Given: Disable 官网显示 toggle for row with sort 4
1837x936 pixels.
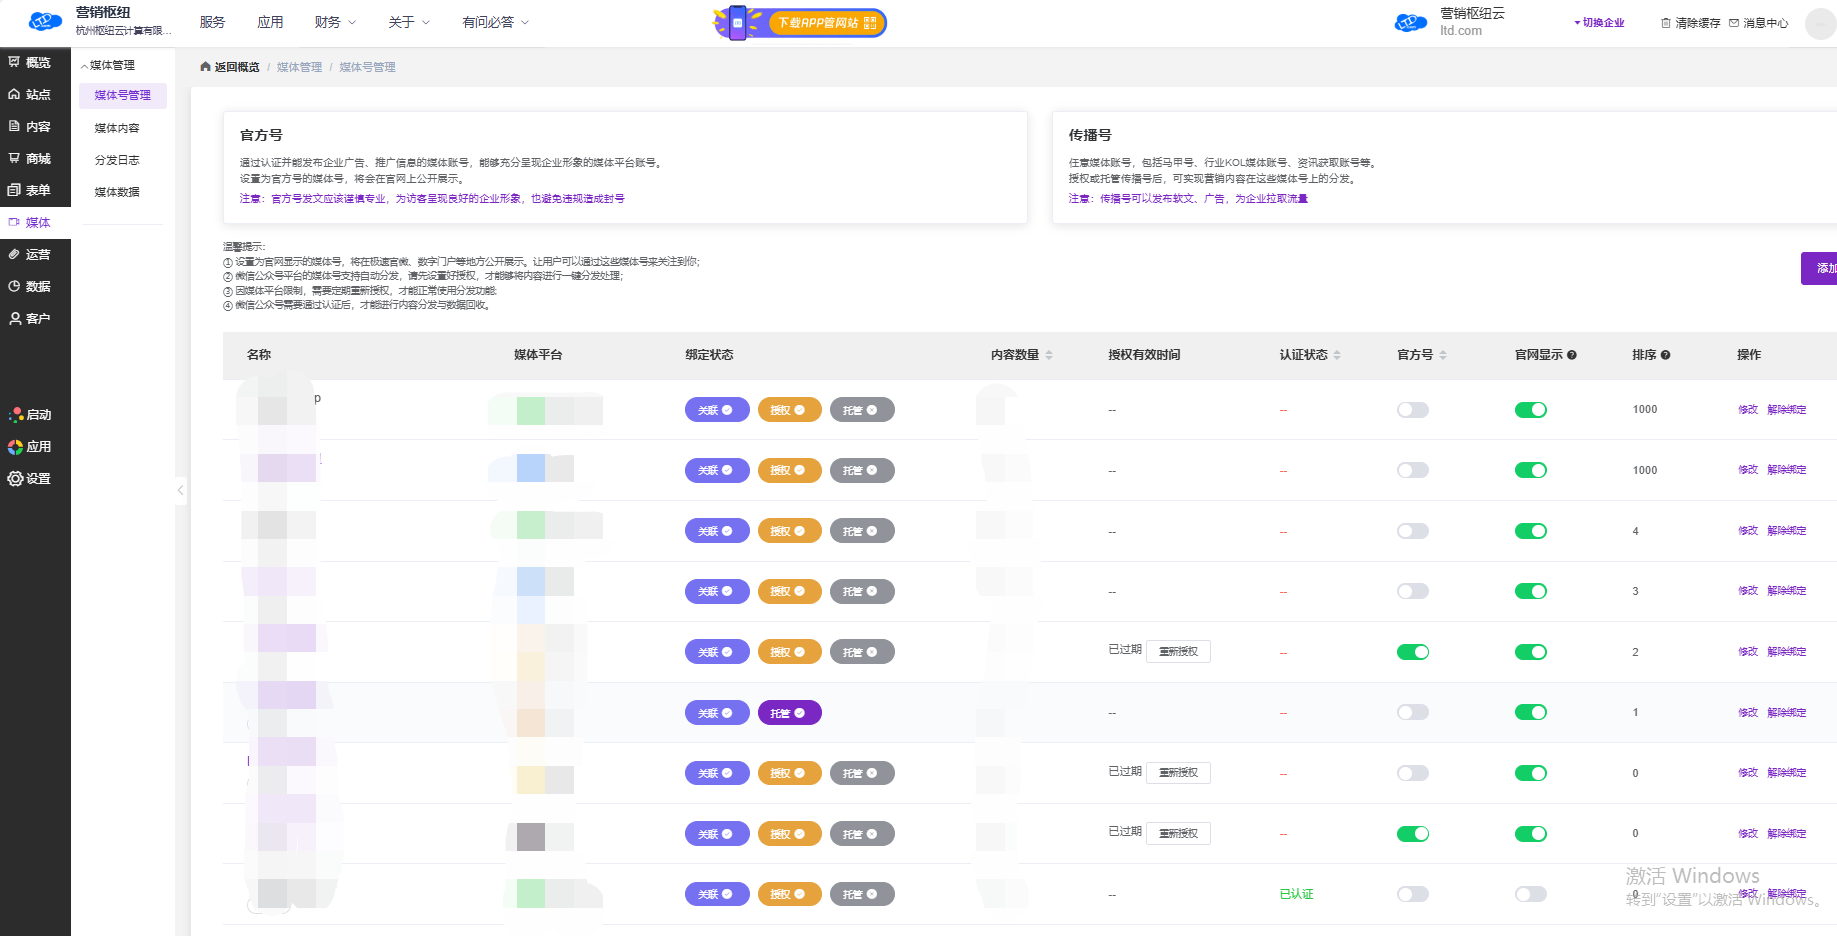Looking at the screenshot, I should coord(1530,531).
